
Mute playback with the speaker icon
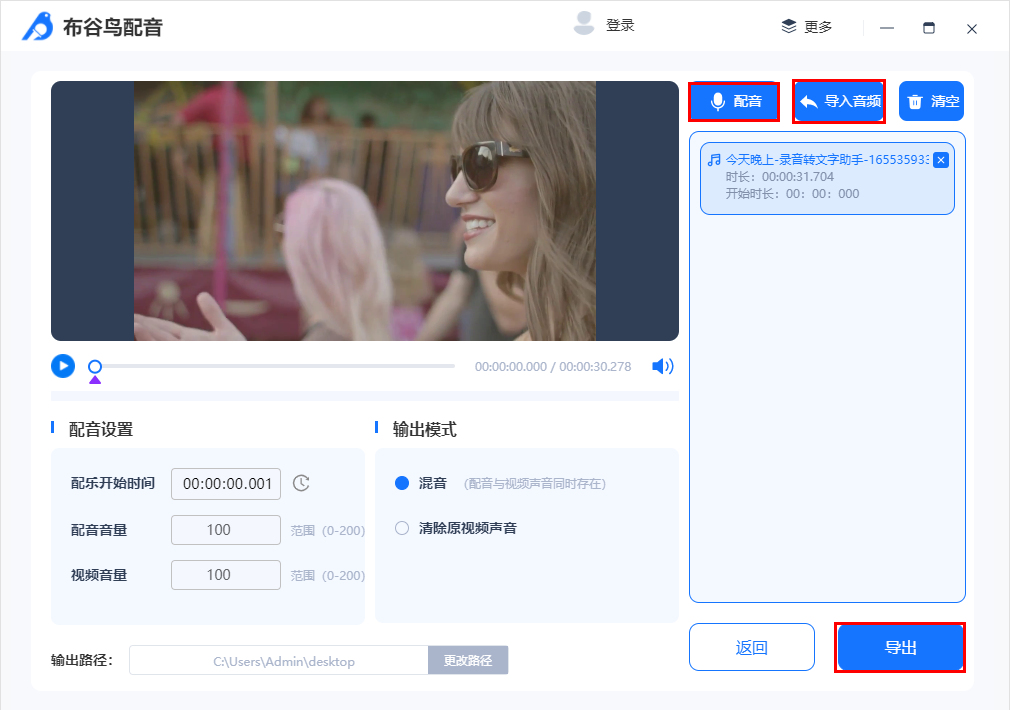[661, 366]
